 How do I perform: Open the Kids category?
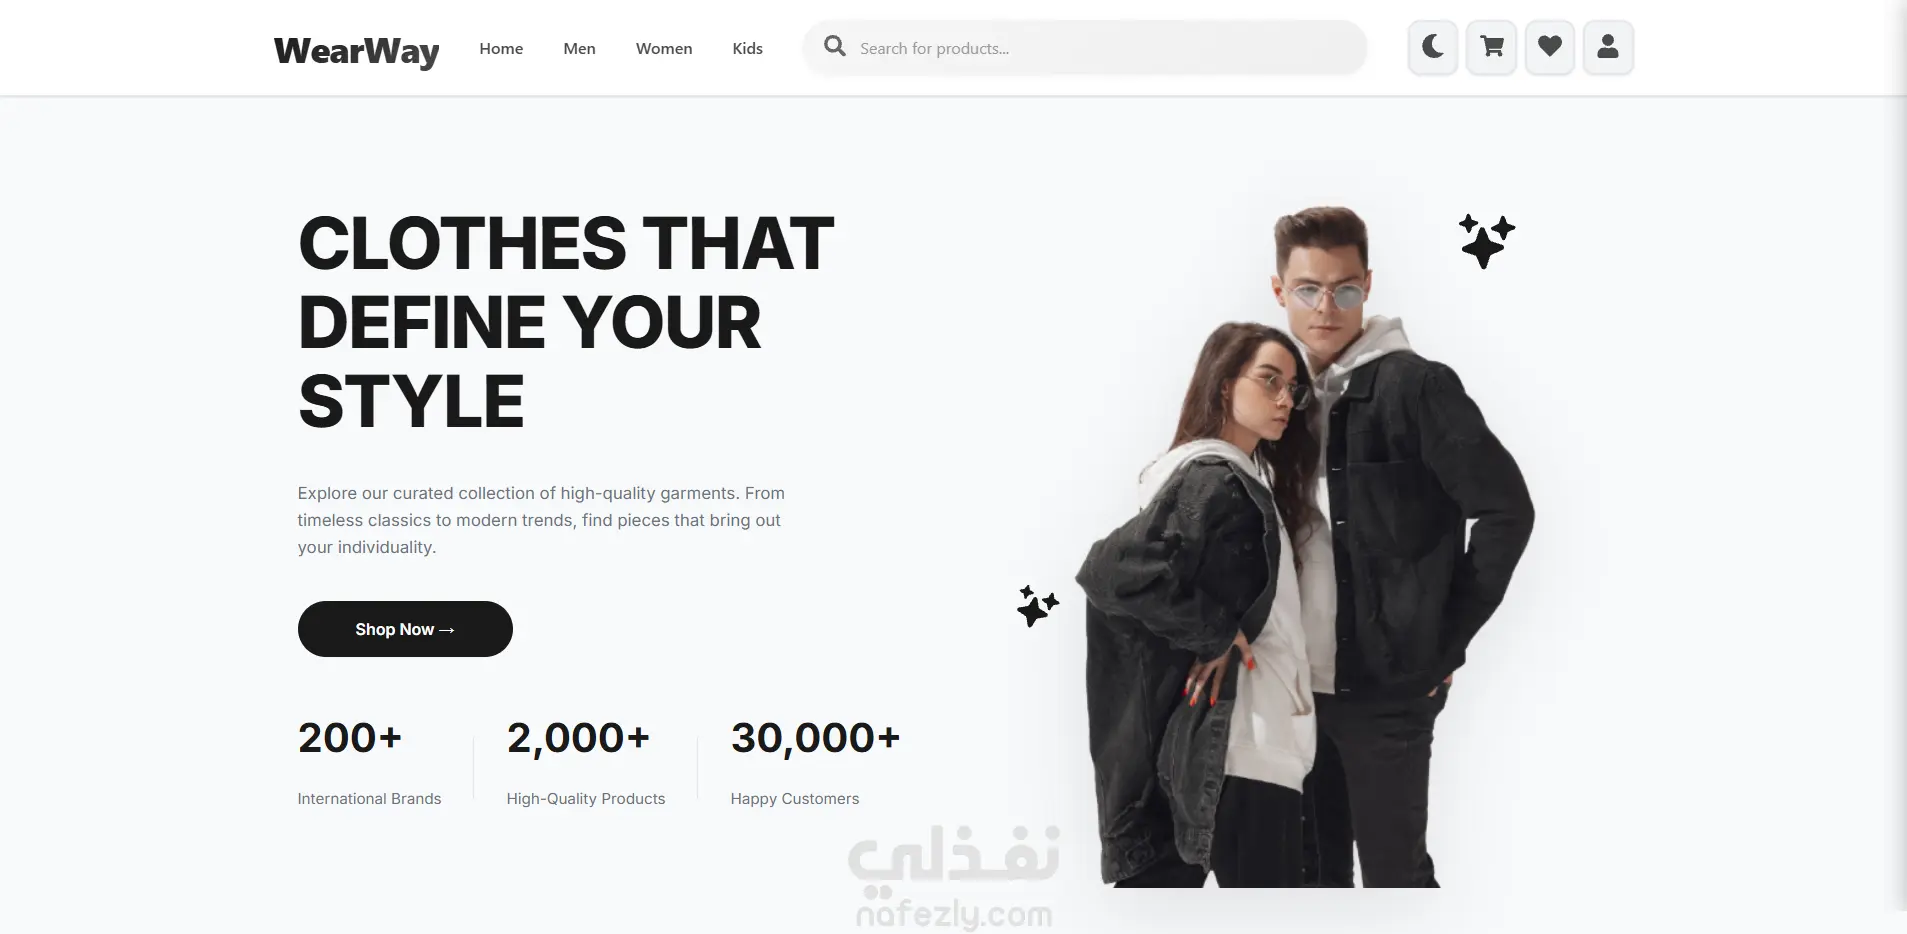(x=747, y=48)
